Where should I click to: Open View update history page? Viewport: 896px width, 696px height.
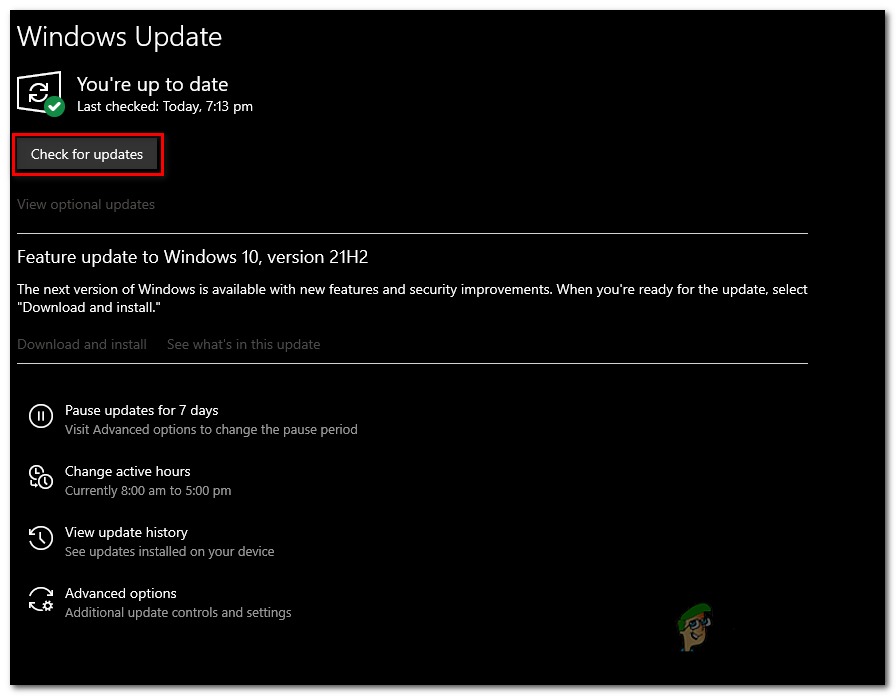(126, 532)
